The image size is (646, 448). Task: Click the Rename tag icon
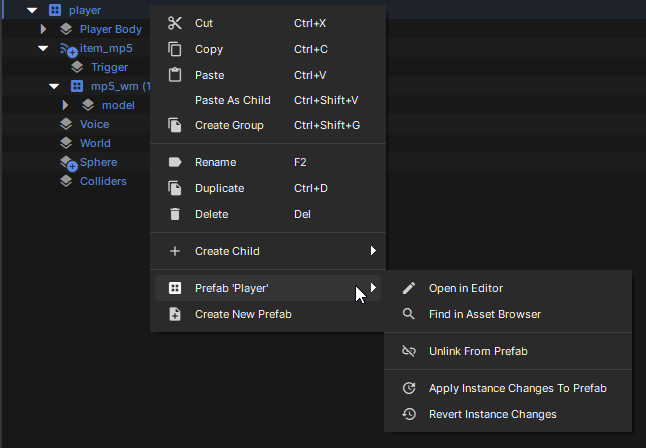coord(175,162)
